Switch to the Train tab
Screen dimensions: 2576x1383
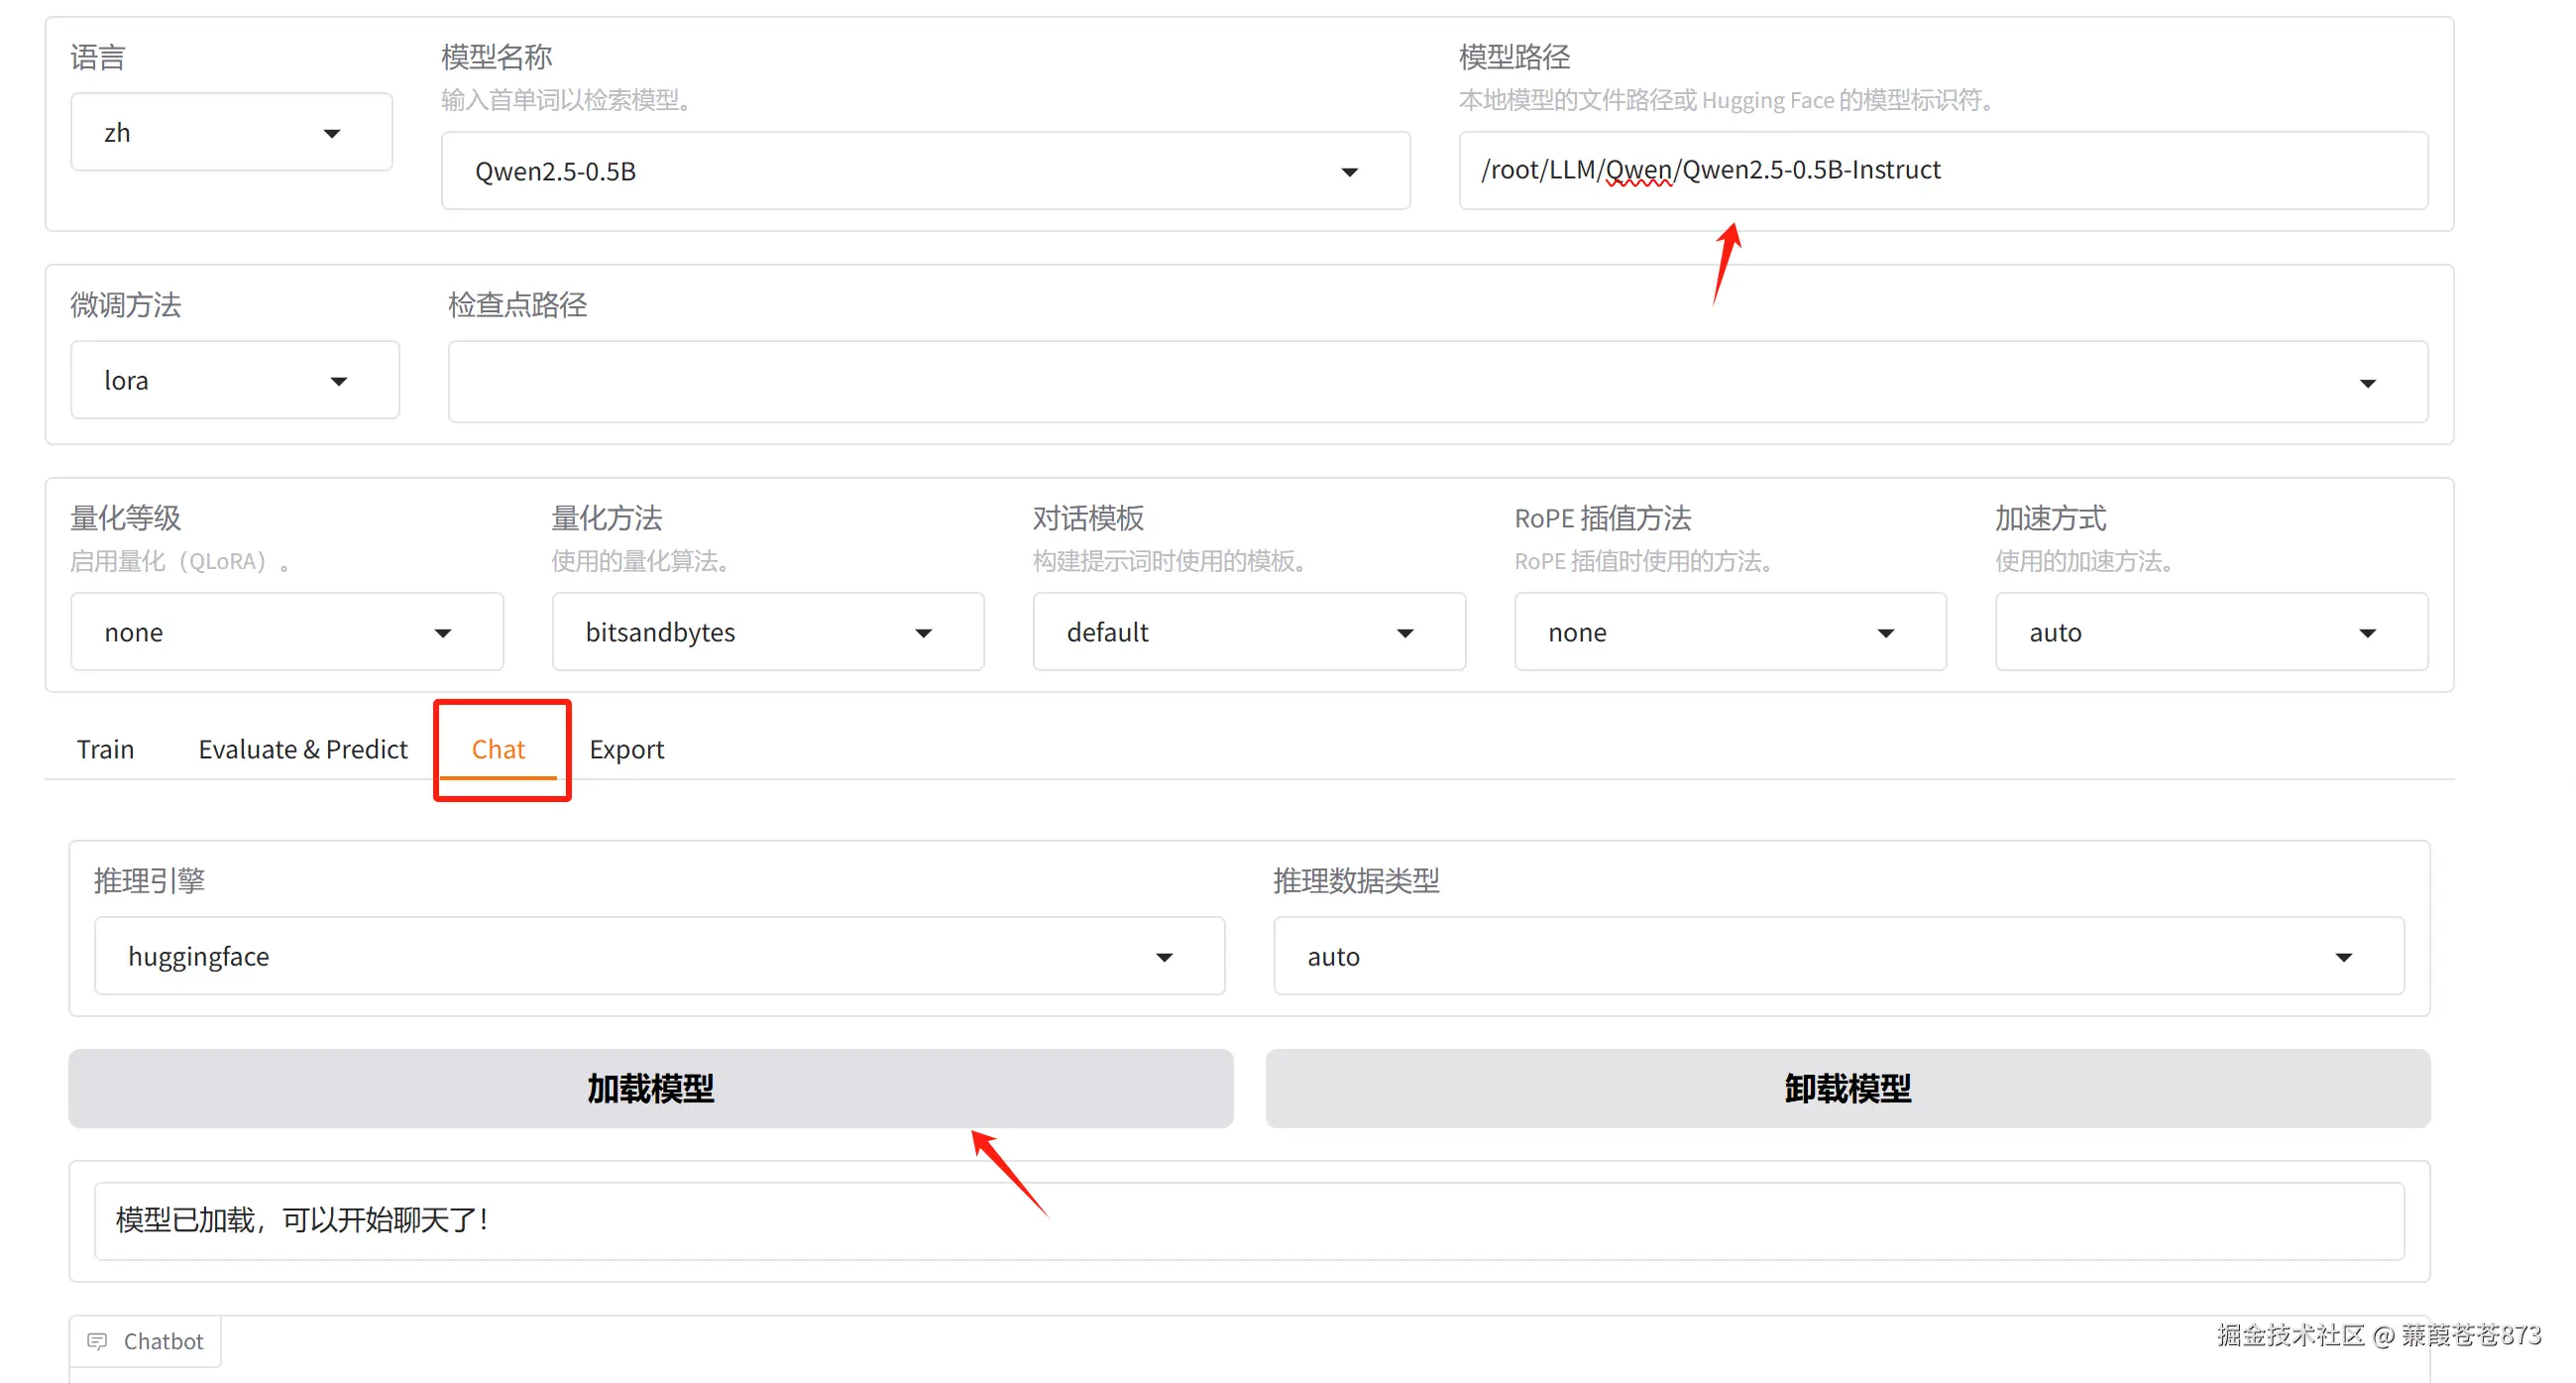[105, 749]
